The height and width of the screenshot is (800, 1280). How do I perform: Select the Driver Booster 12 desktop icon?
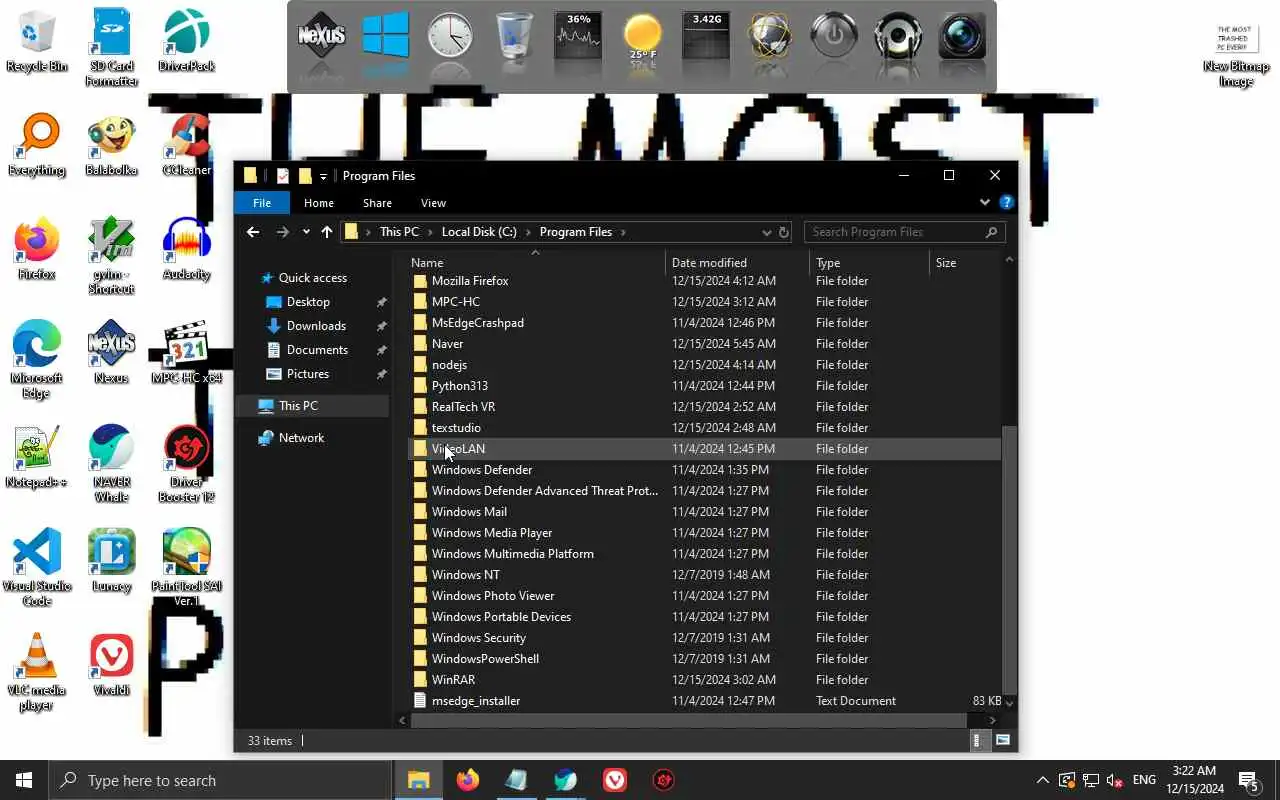point(186,464)
